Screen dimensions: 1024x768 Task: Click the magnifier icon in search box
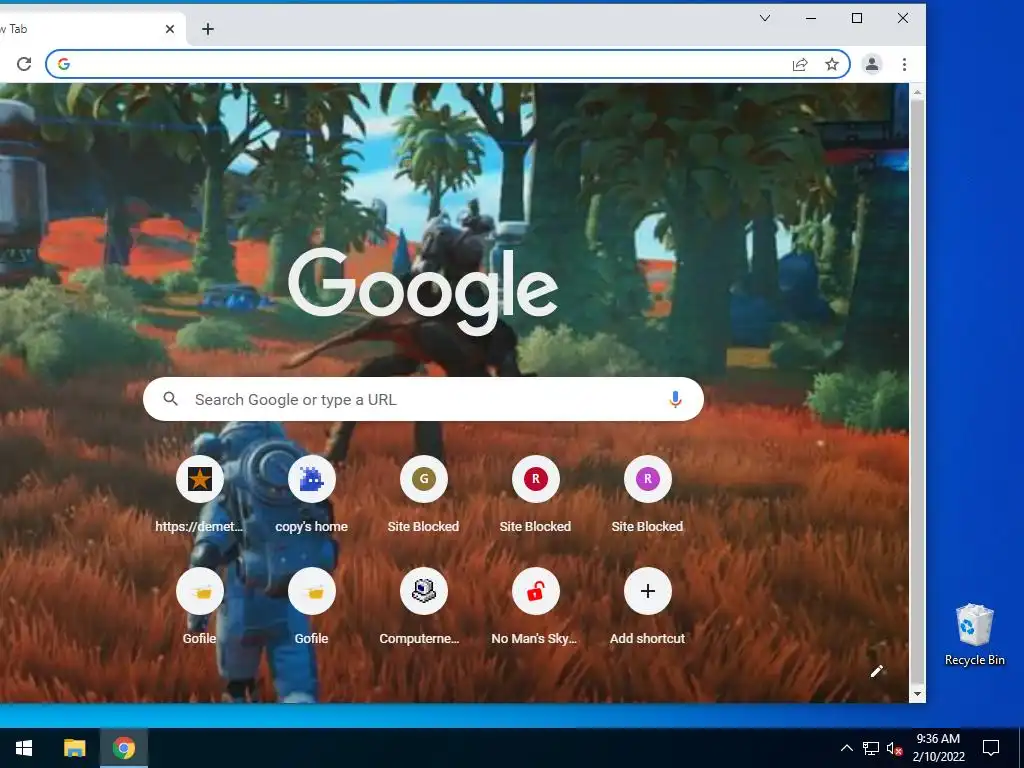[170, 399]
